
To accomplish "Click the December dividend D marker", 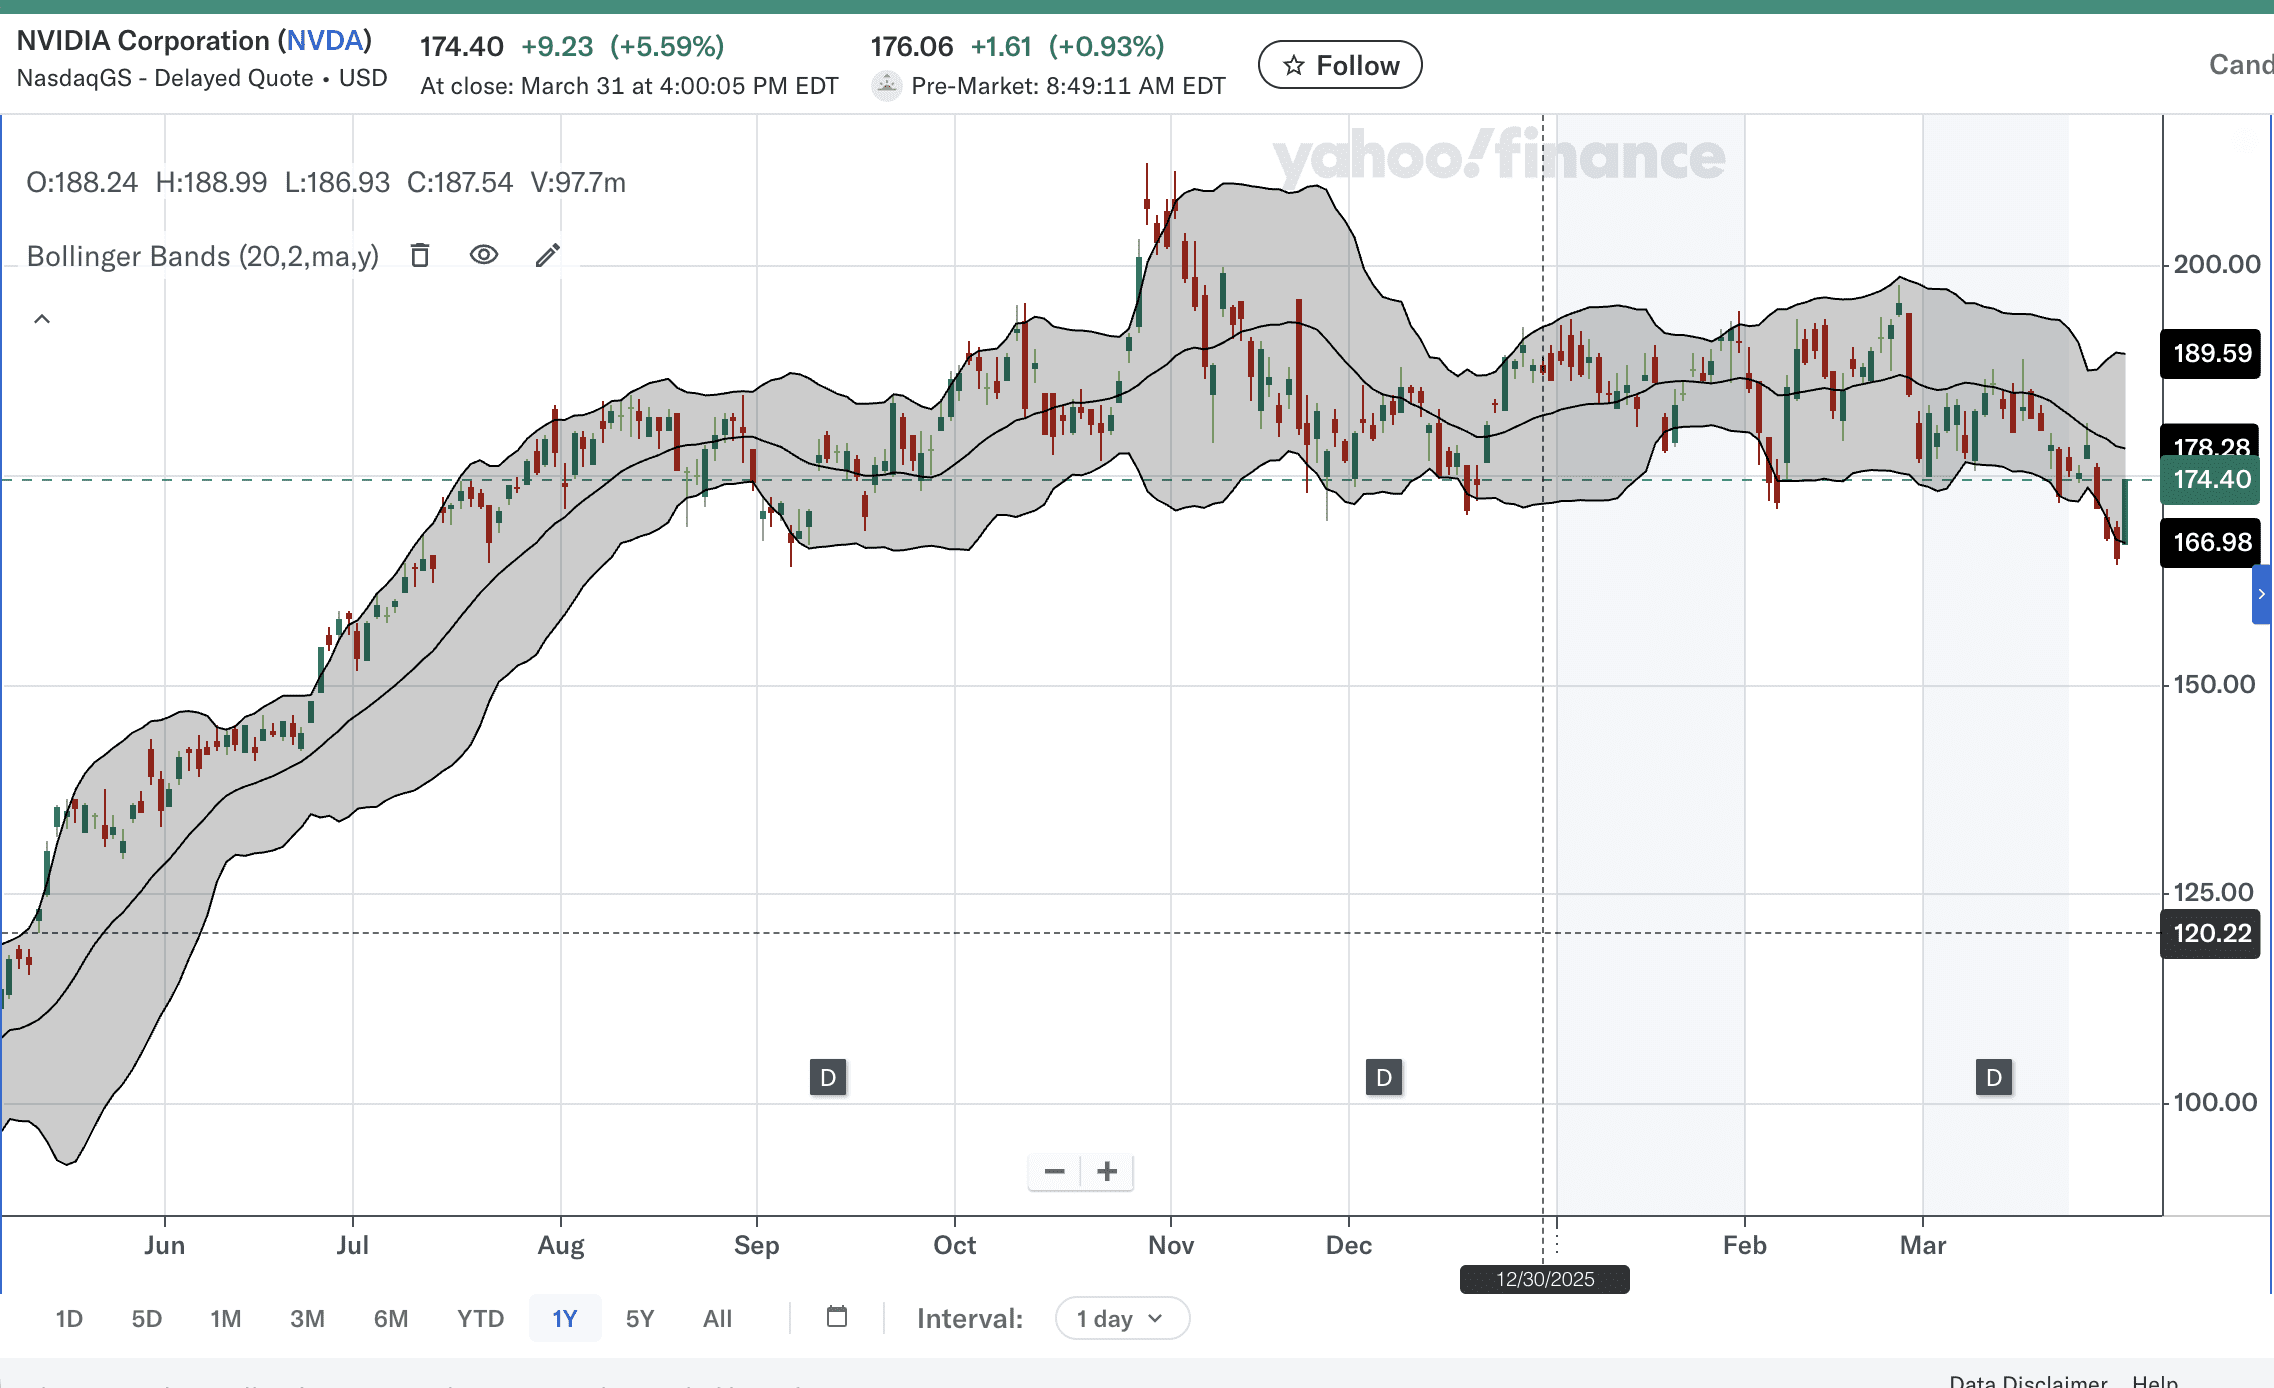I will [x=1384, y=1078].
